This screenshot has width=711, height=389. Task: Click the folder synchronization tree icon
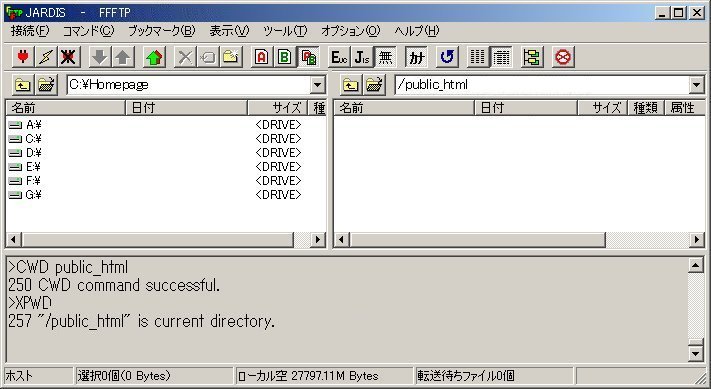532,57
